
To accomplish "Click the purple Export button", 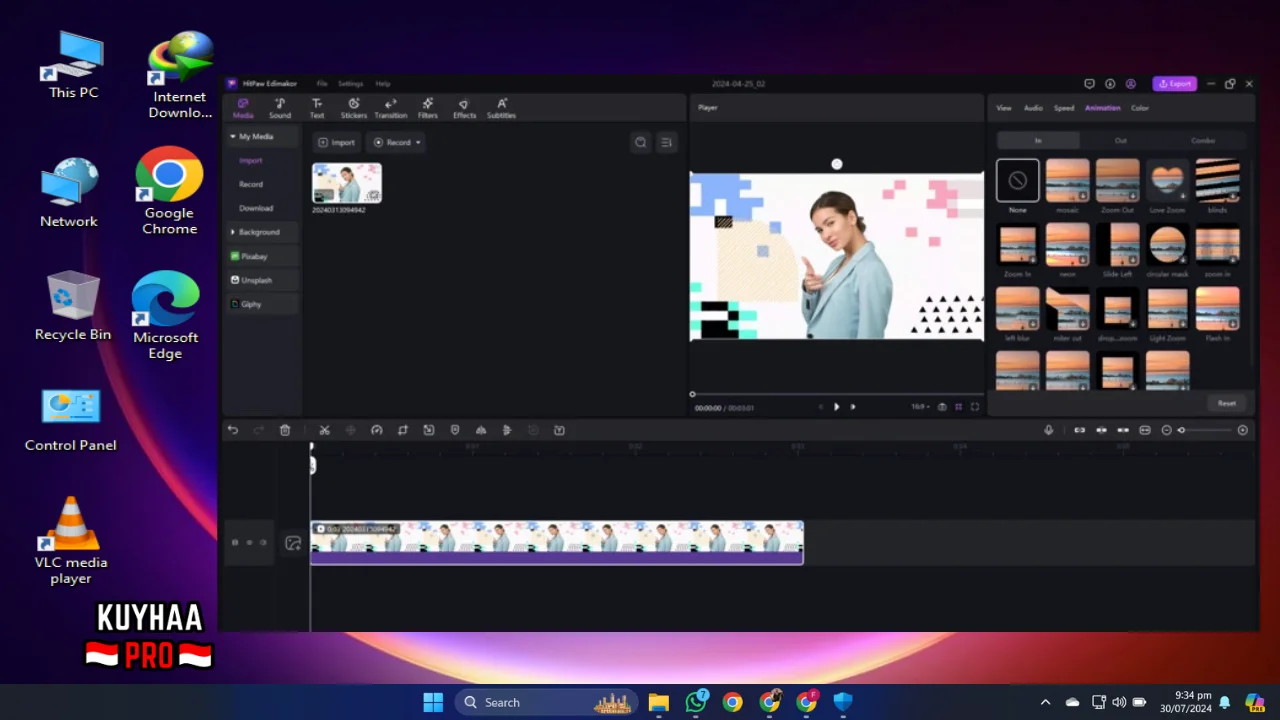I will (x=1175, y=84).
